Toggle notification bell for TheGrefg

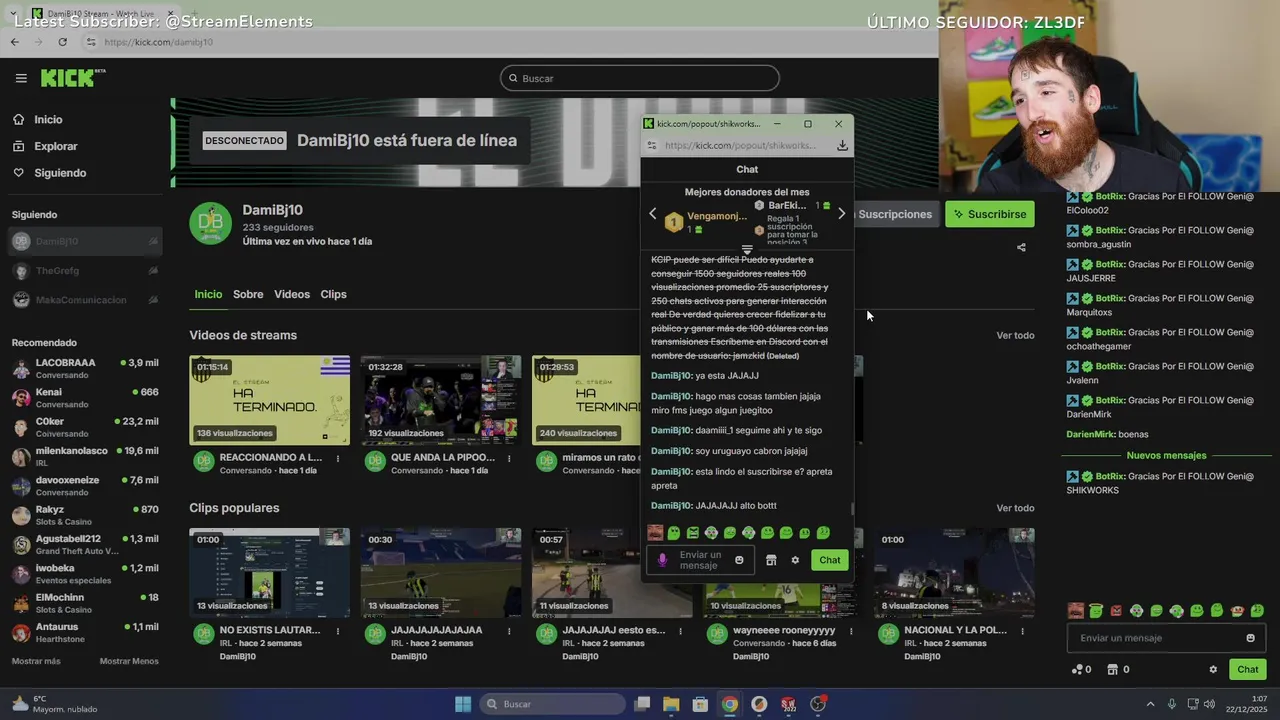153,271
